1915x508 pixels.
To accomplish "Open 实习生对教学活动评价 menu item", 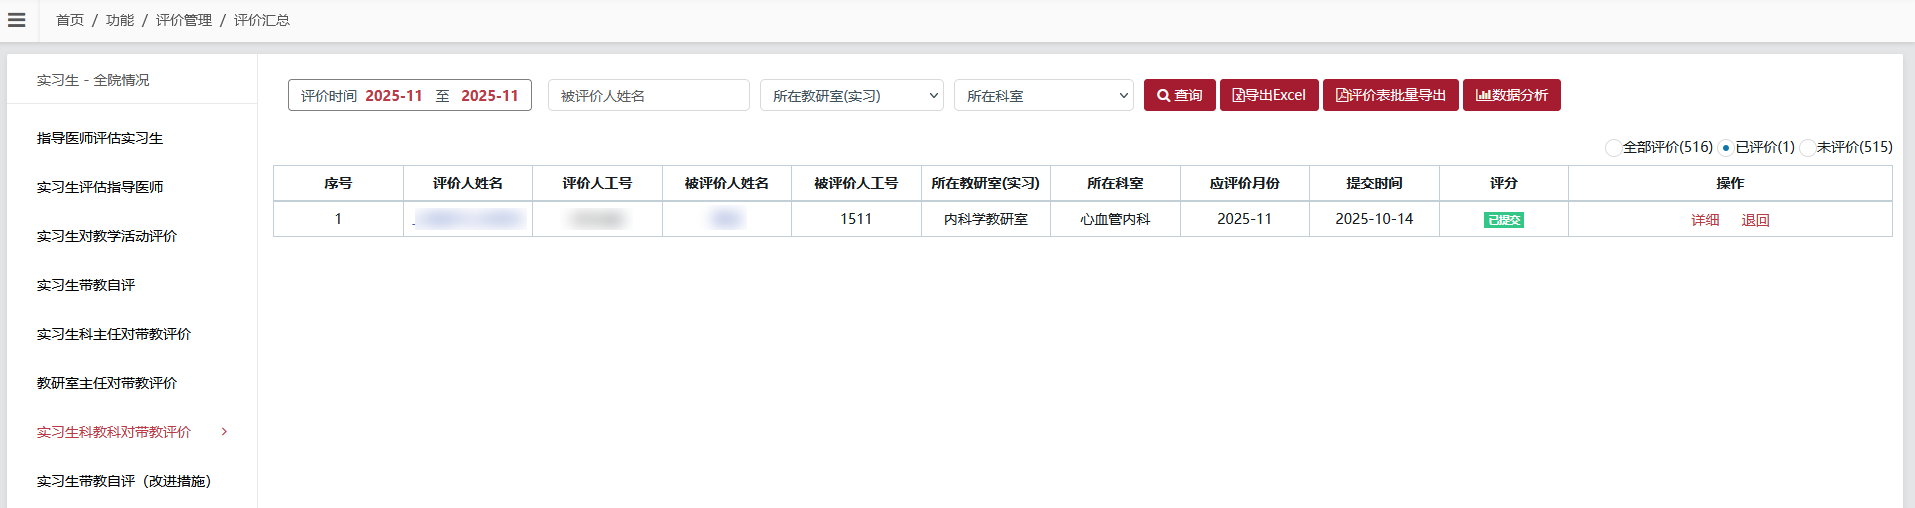I will point(107,236).
